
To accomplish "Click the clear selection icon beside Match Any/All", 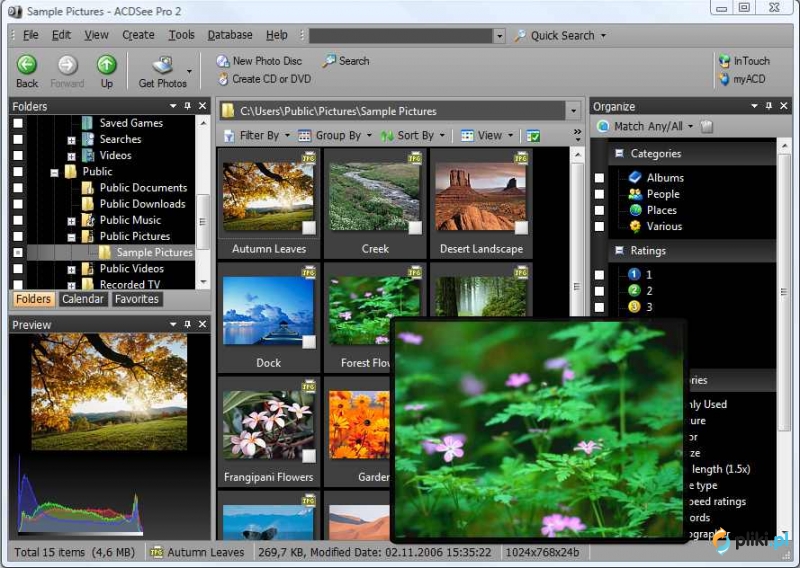I will pos(707,127).
